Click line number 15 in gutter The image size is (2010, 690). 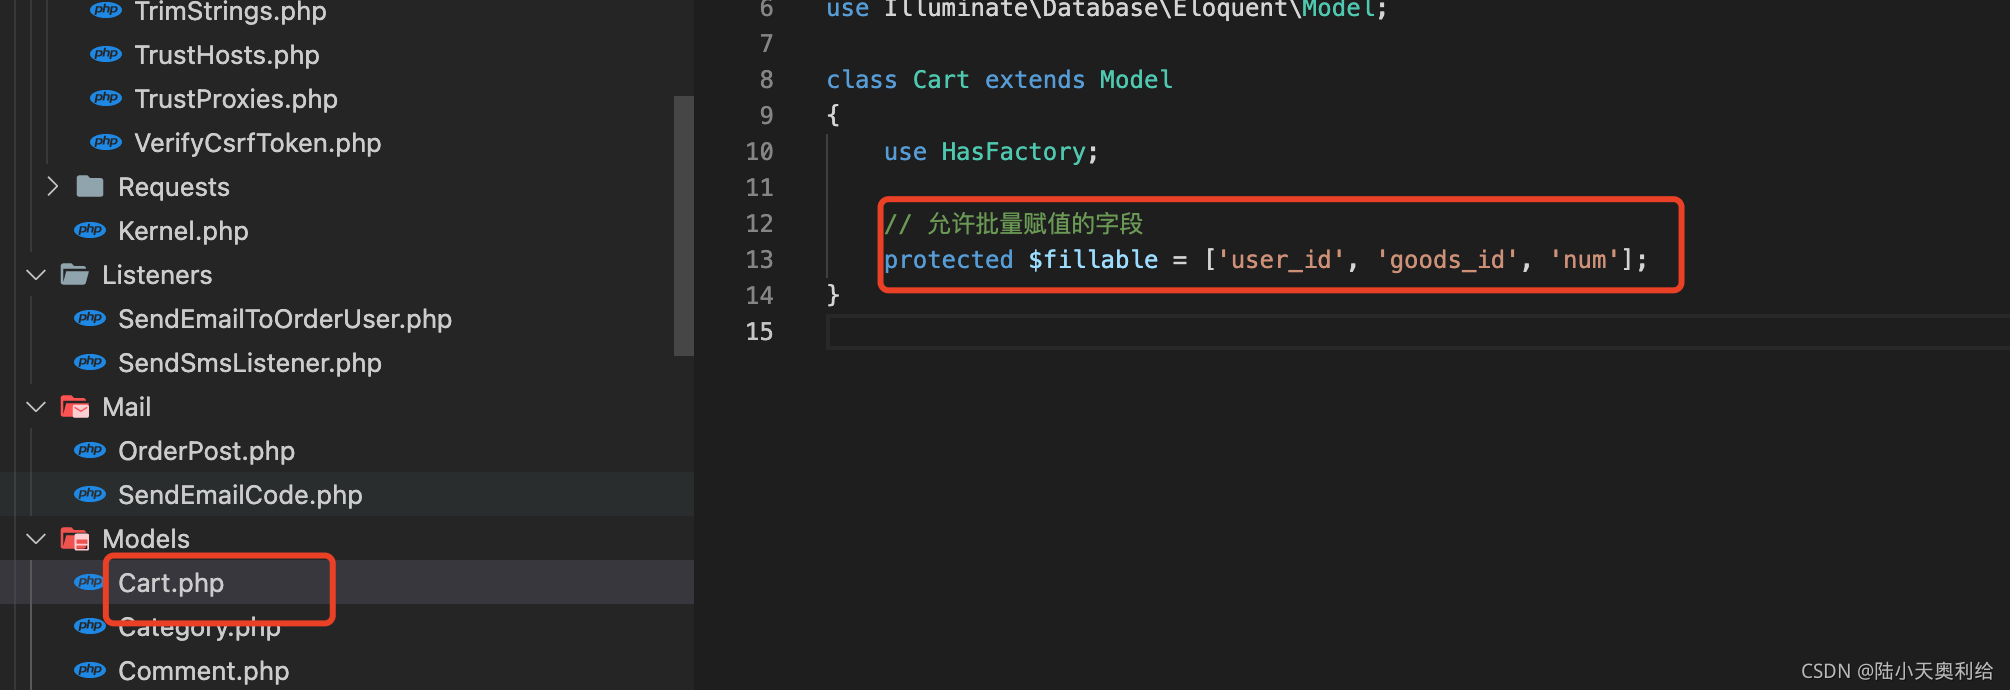coord(759,332)
